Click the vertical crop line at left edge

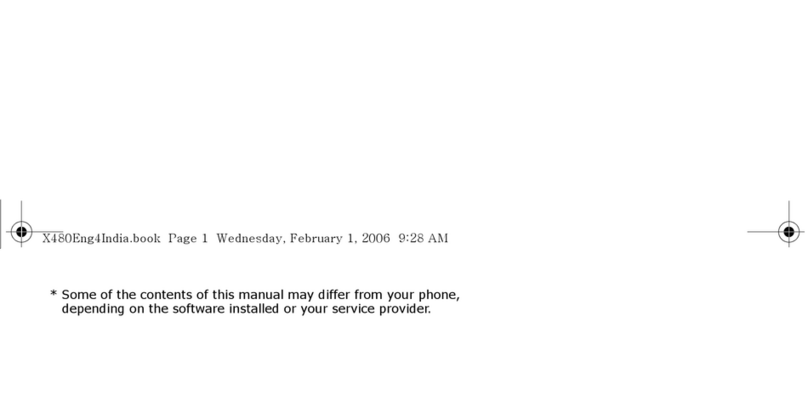tap(1, 224)
